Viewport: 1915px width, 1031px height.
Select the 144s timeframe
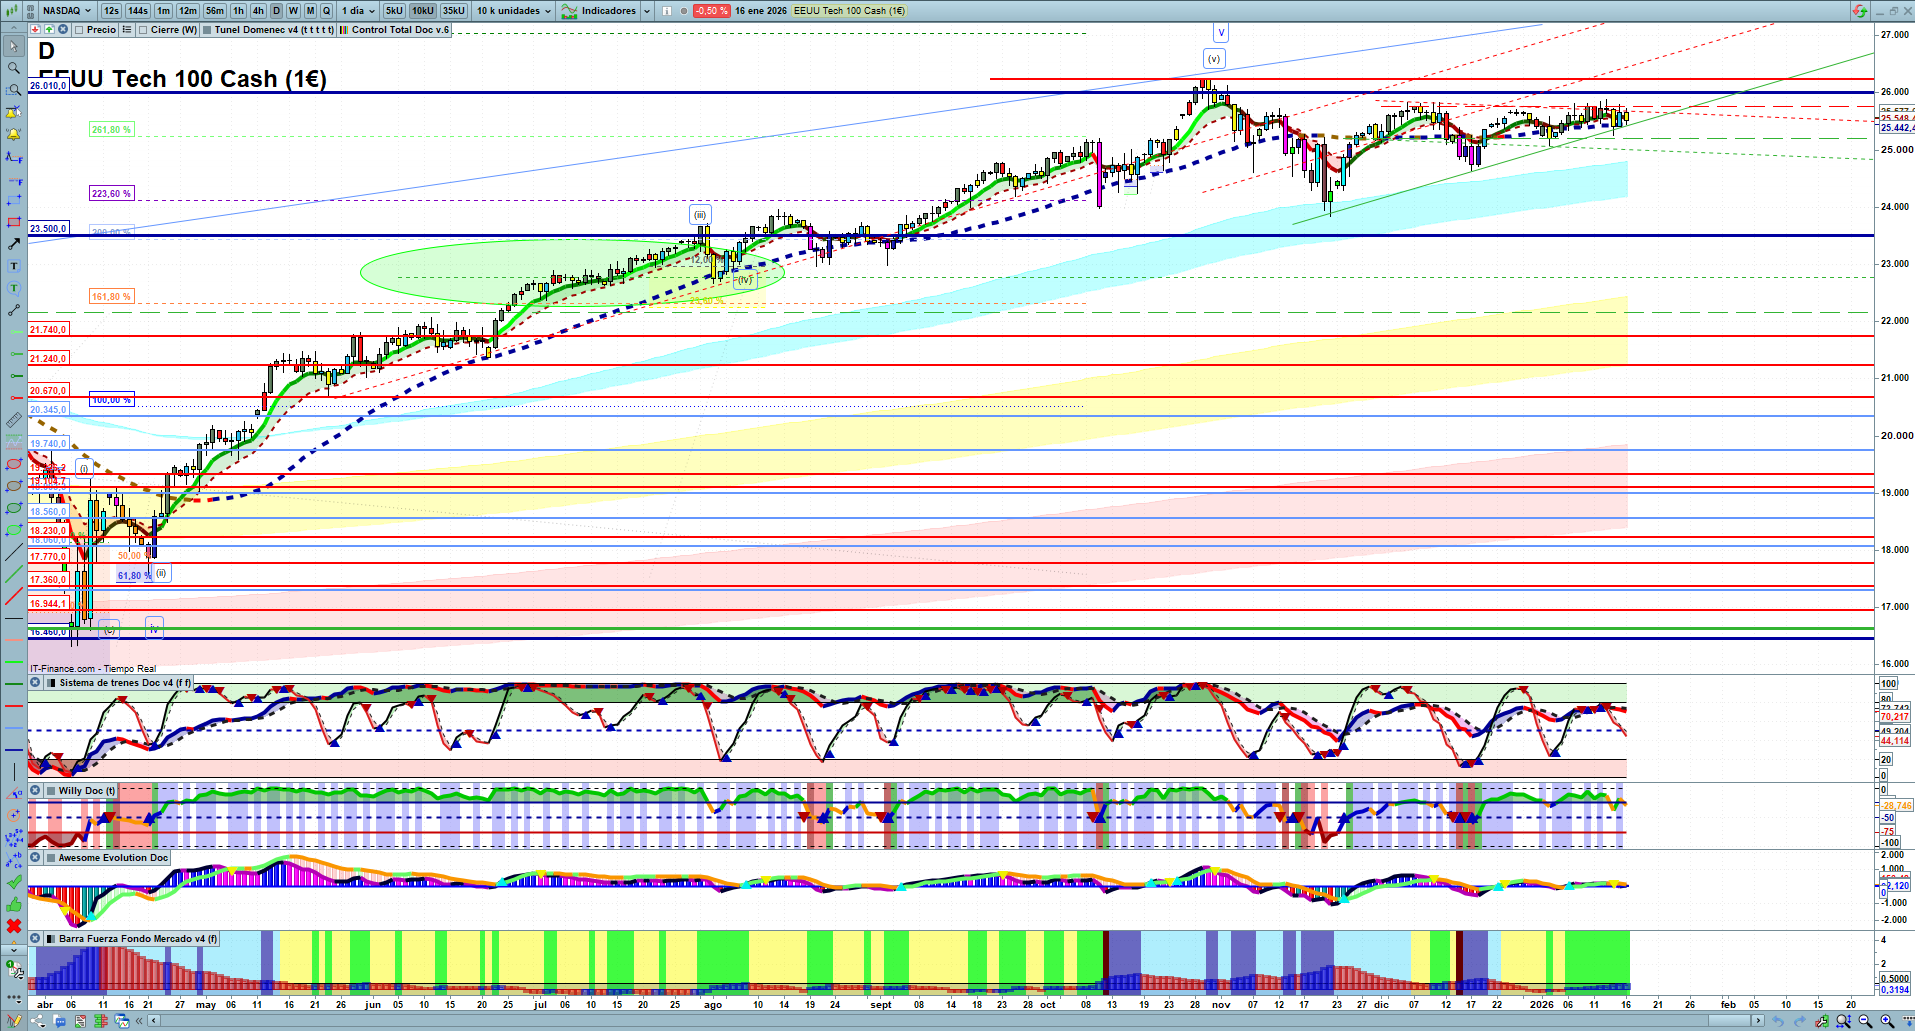[x=138, y=11]
